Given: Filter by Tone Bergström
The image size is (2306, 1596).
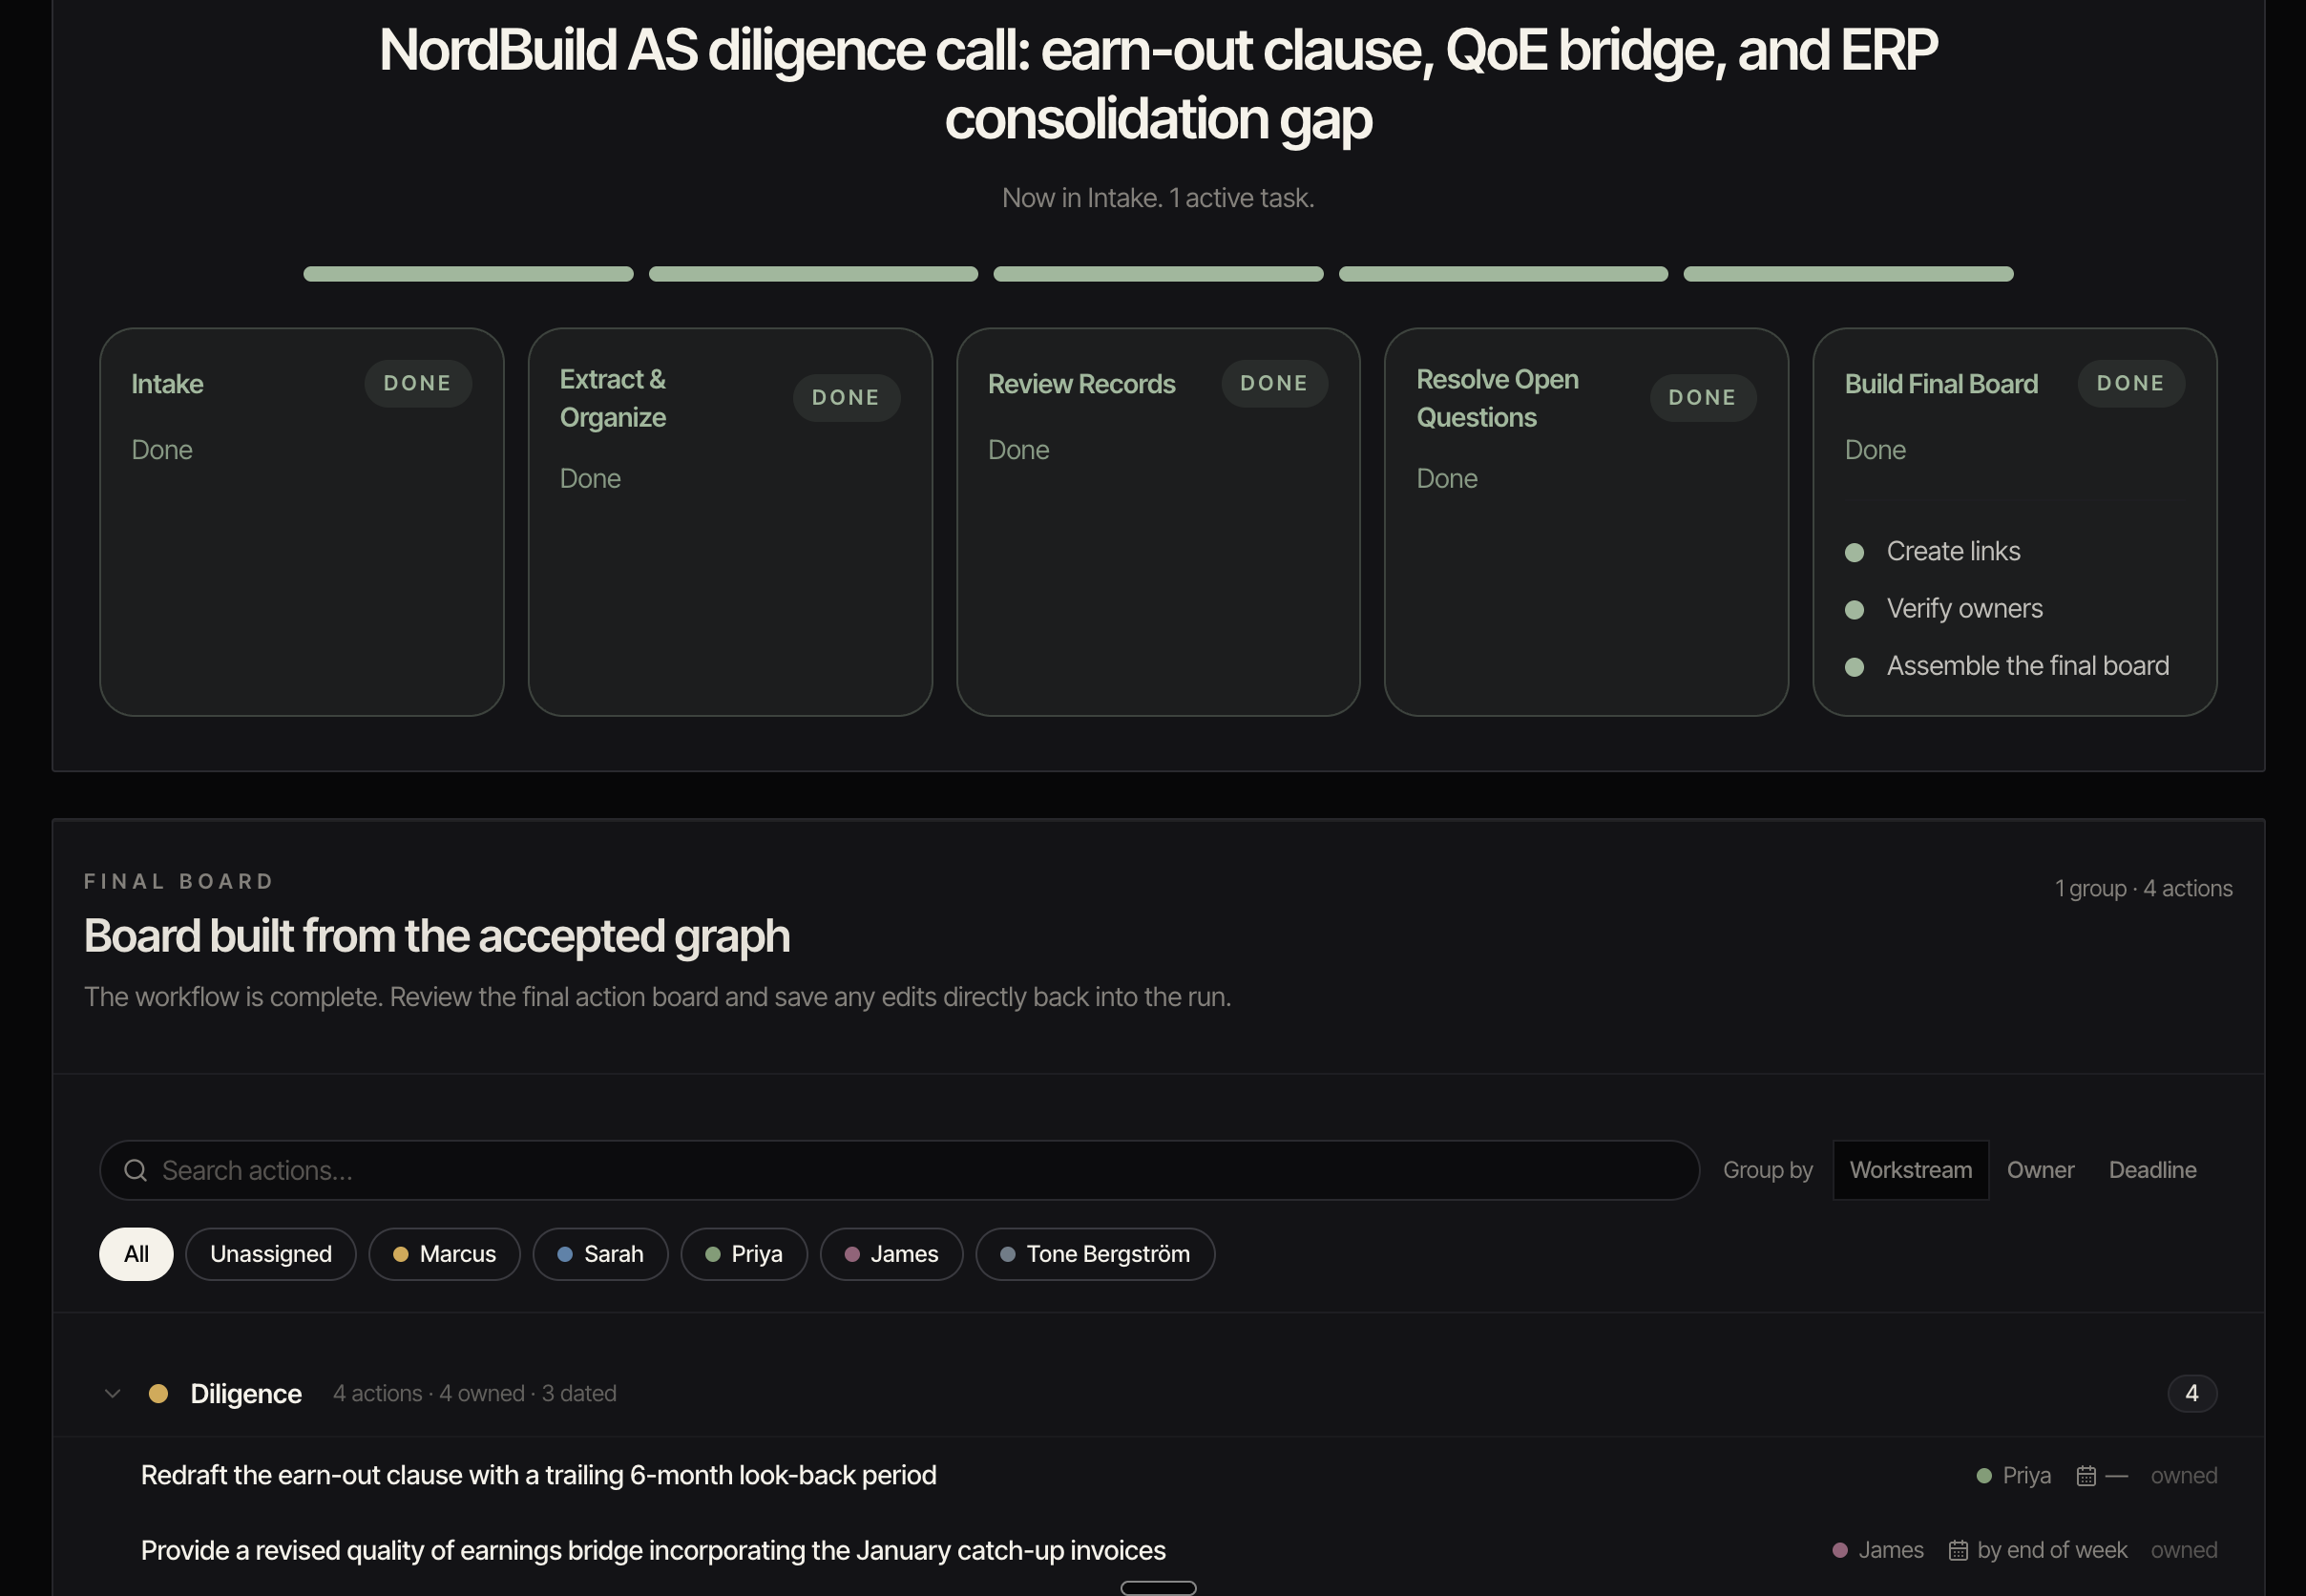Looking at the screenshot, I should 1094,1254.
